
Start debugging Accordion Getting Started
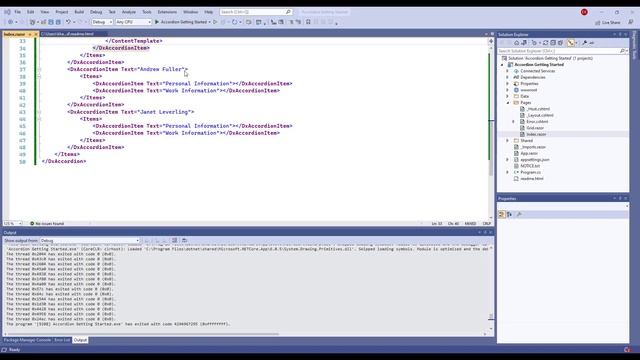tap(182, 22)
